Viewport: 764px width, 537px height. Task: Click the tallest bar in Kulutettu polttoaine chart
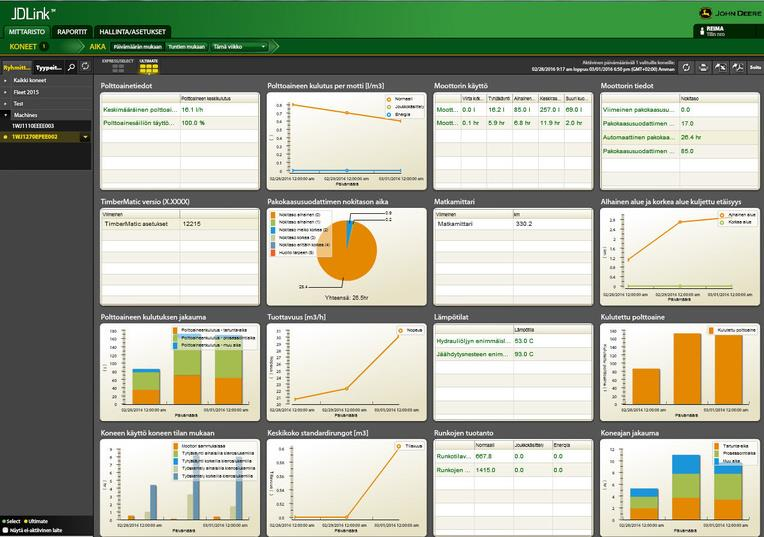click(687, 369)
